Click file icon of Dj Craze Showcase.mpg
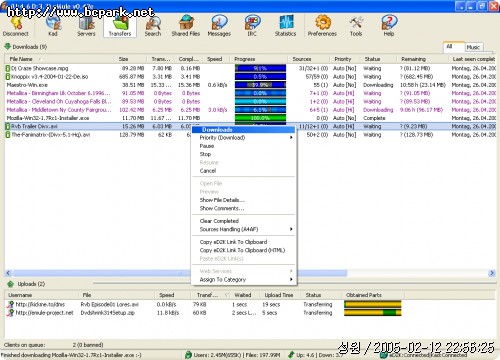 (8, 68)
